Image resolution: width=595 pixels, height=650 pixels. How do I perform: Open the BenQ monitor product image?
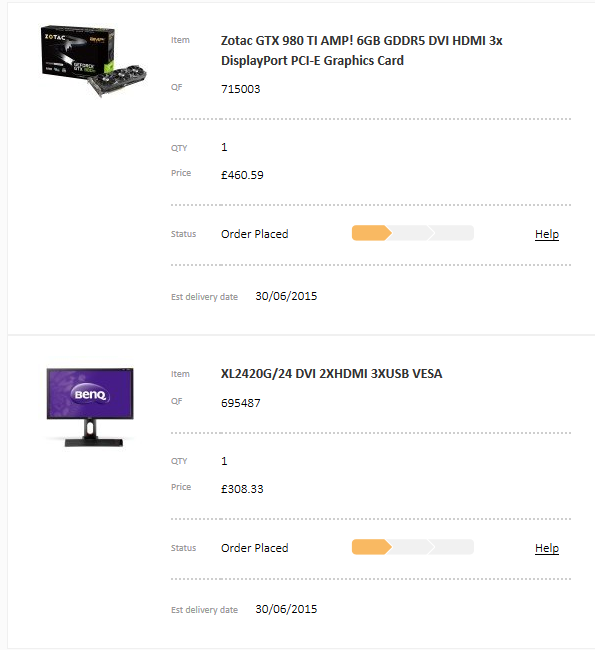(90, 407)
